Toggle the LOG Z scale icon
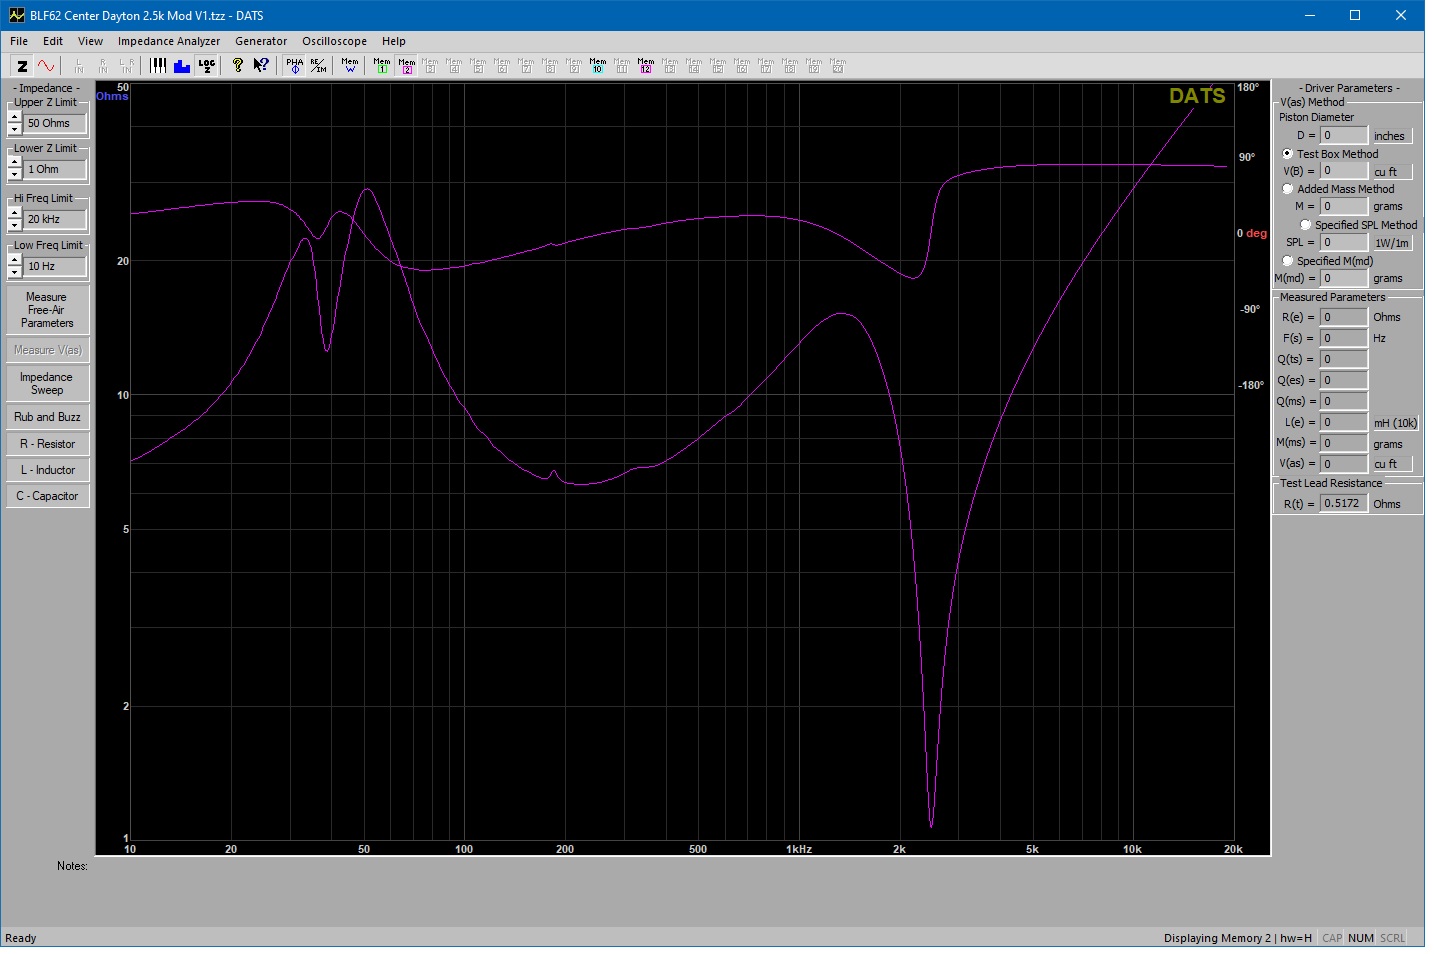 click(x=206, y=66)
